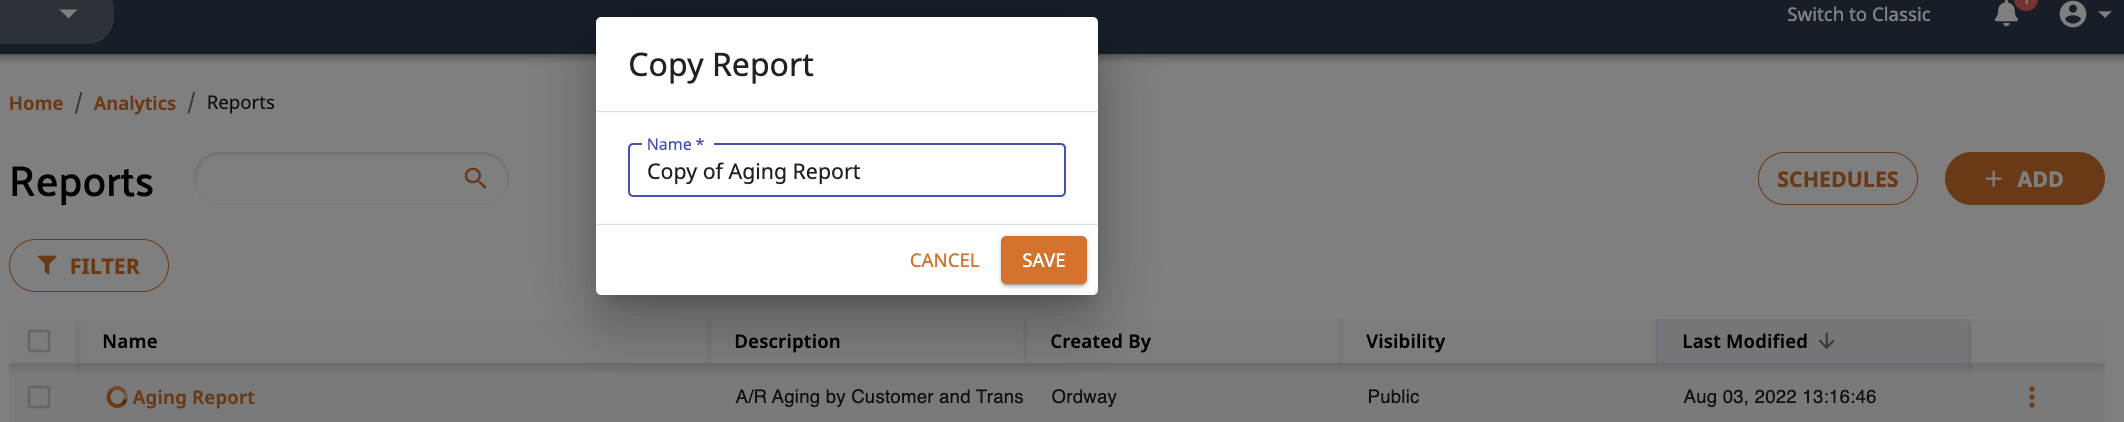The height and width of the screenshot is (422, 2124).
Task: Click the funnel icon in Filter button
Action: pyautogui.click(x=46, y=265)
